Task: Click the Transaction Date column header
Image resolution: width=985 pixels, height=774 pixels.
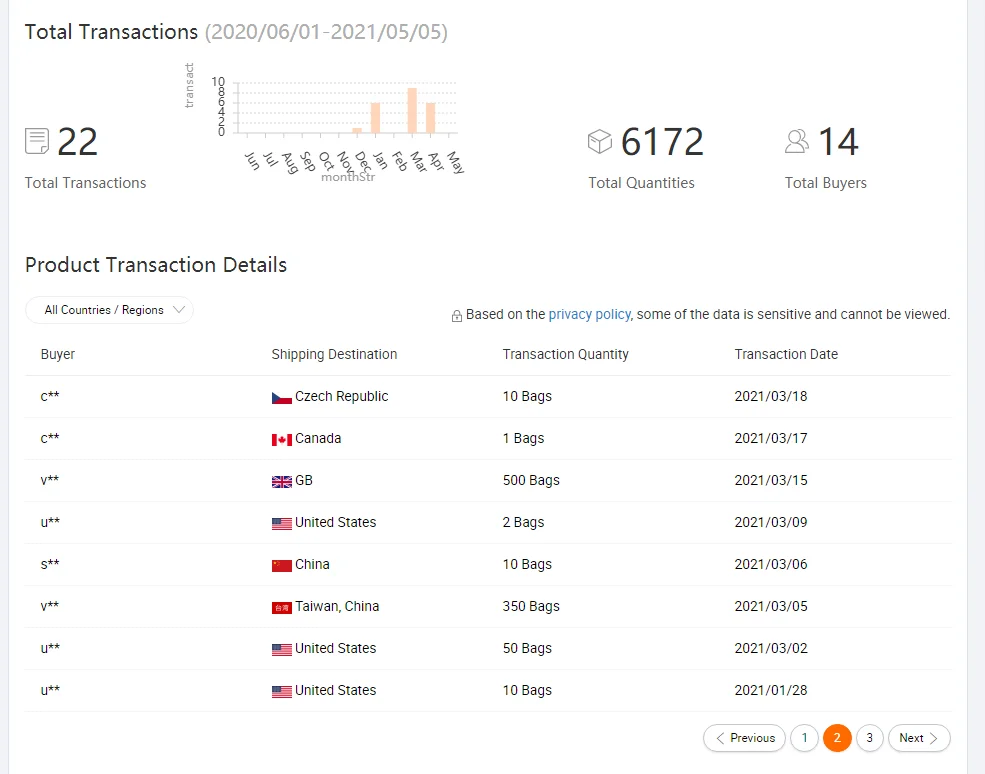Action: [x=786, y=354]
